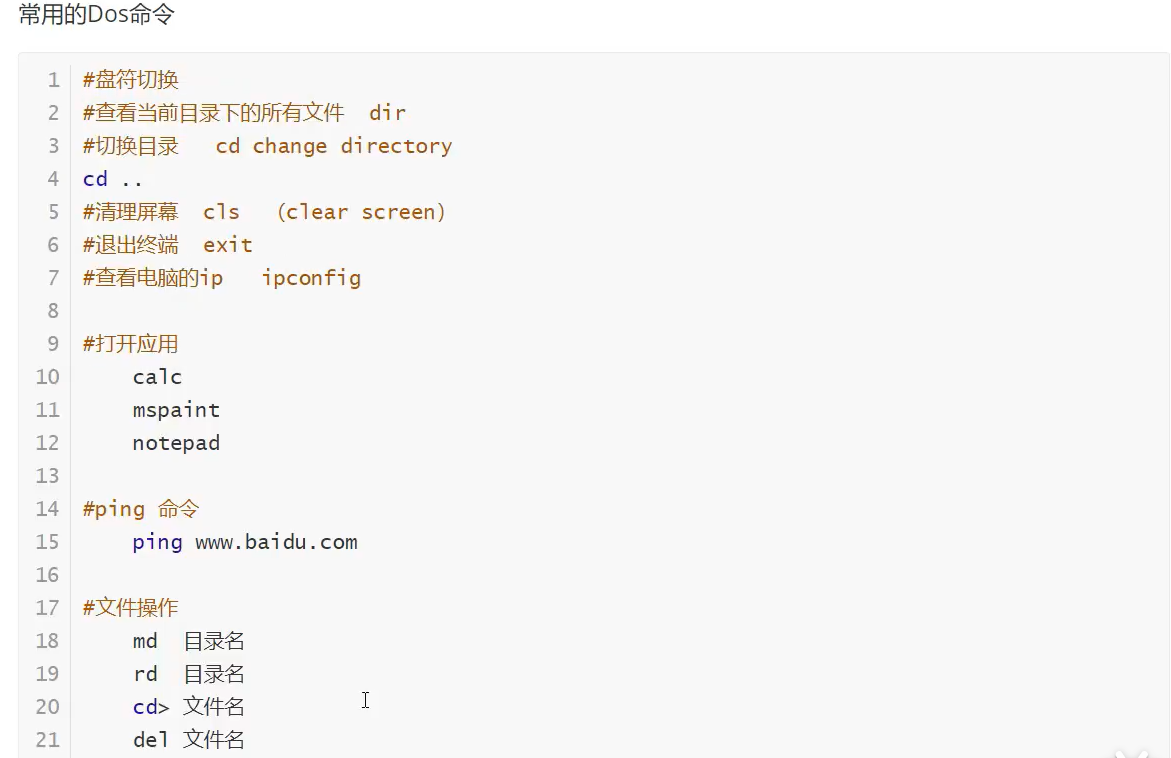1171x758 pixels.
Task: Click the del 文件名 line
Action: (188, 740)
